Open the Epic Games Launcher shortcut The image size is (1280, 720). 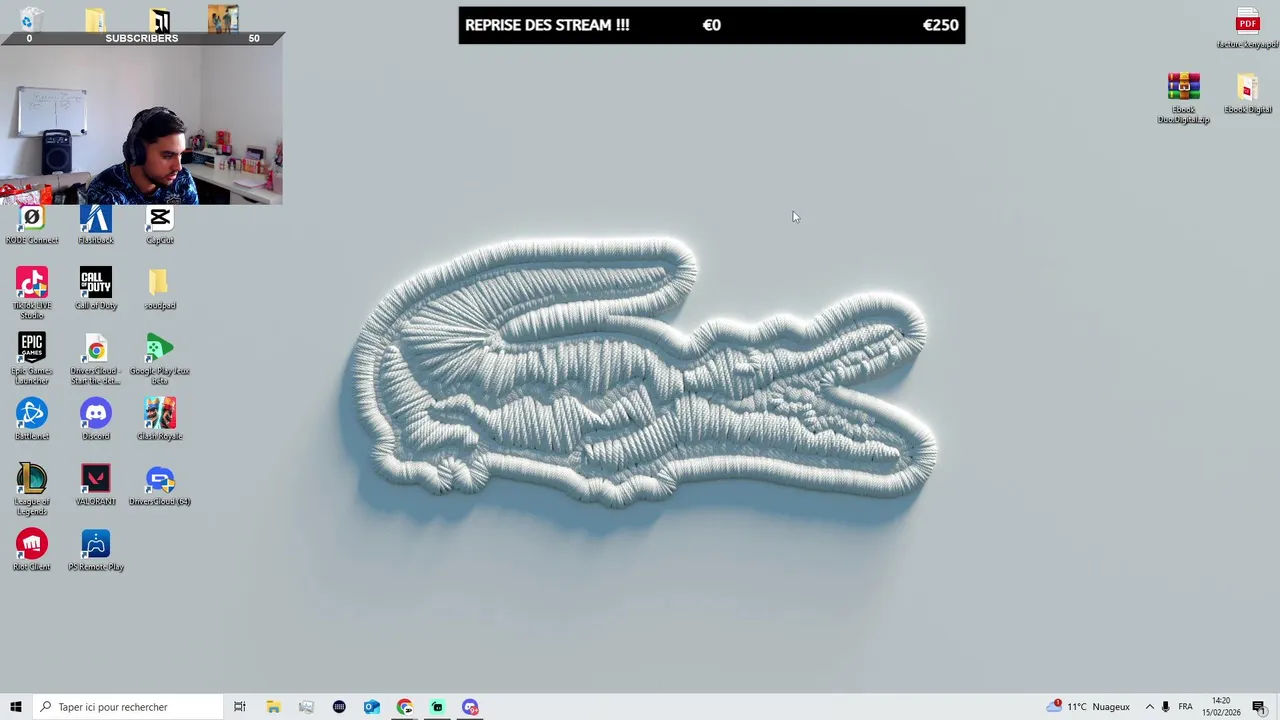[x=32, y=358]
